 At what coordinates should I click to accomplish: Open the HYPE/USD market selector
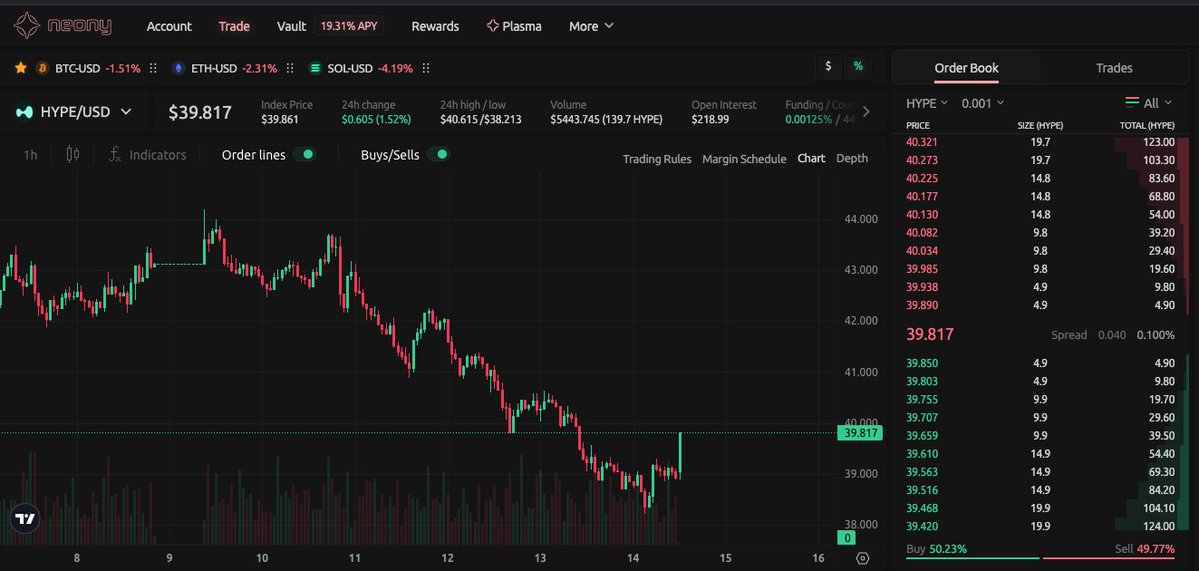74,112
